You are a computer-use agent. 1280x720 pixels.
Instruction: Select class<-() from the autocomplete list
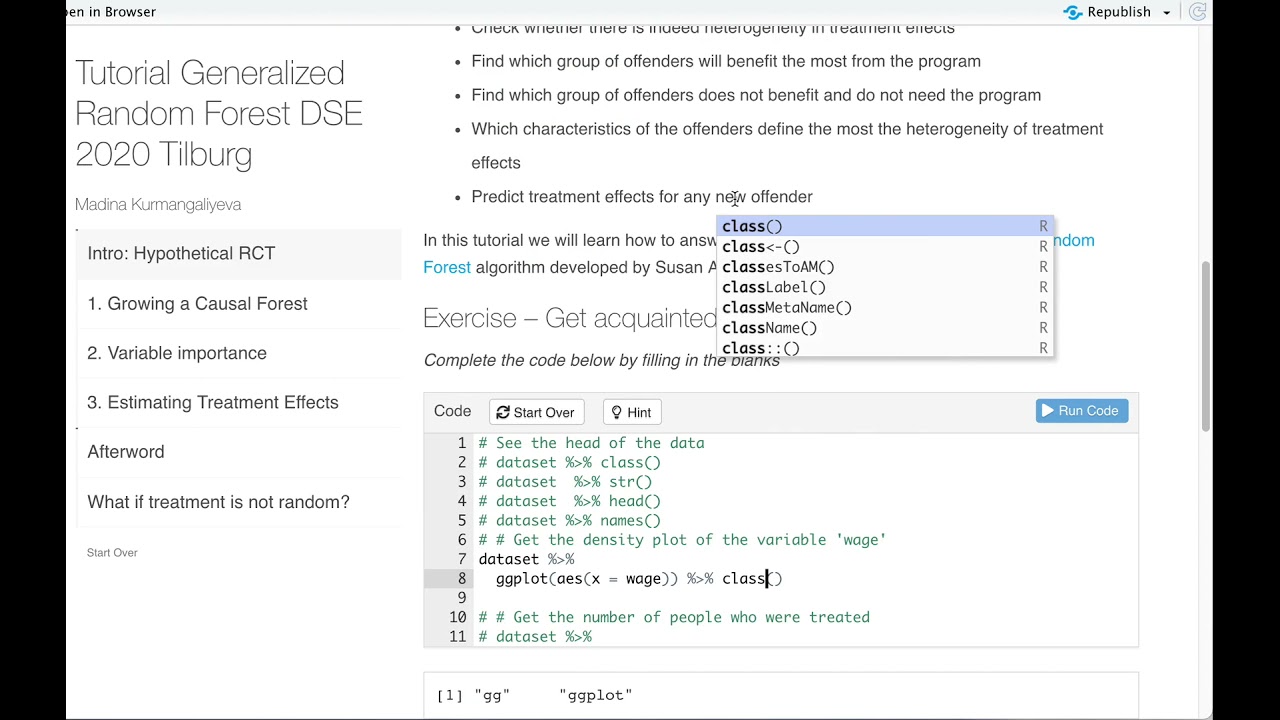(761, 247)
